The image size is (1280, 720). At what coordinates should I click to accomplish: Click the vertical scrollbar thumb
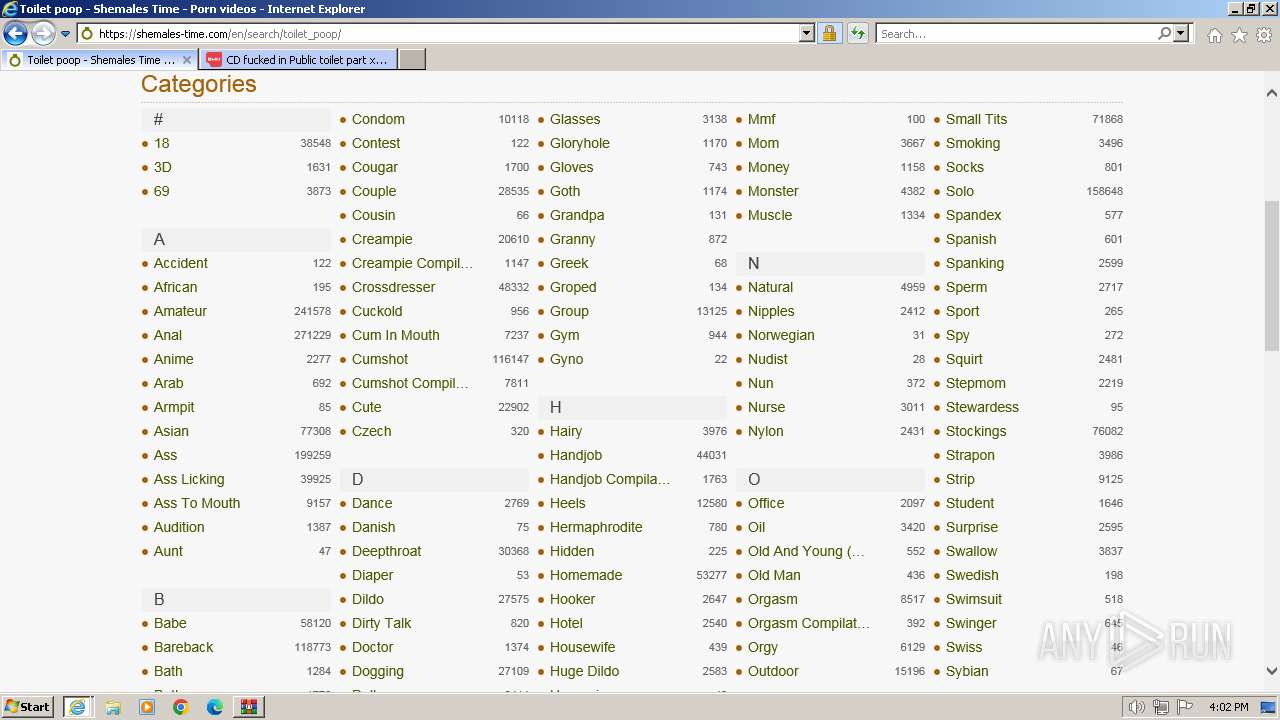pyautogui.click(x=1272, y=275)
